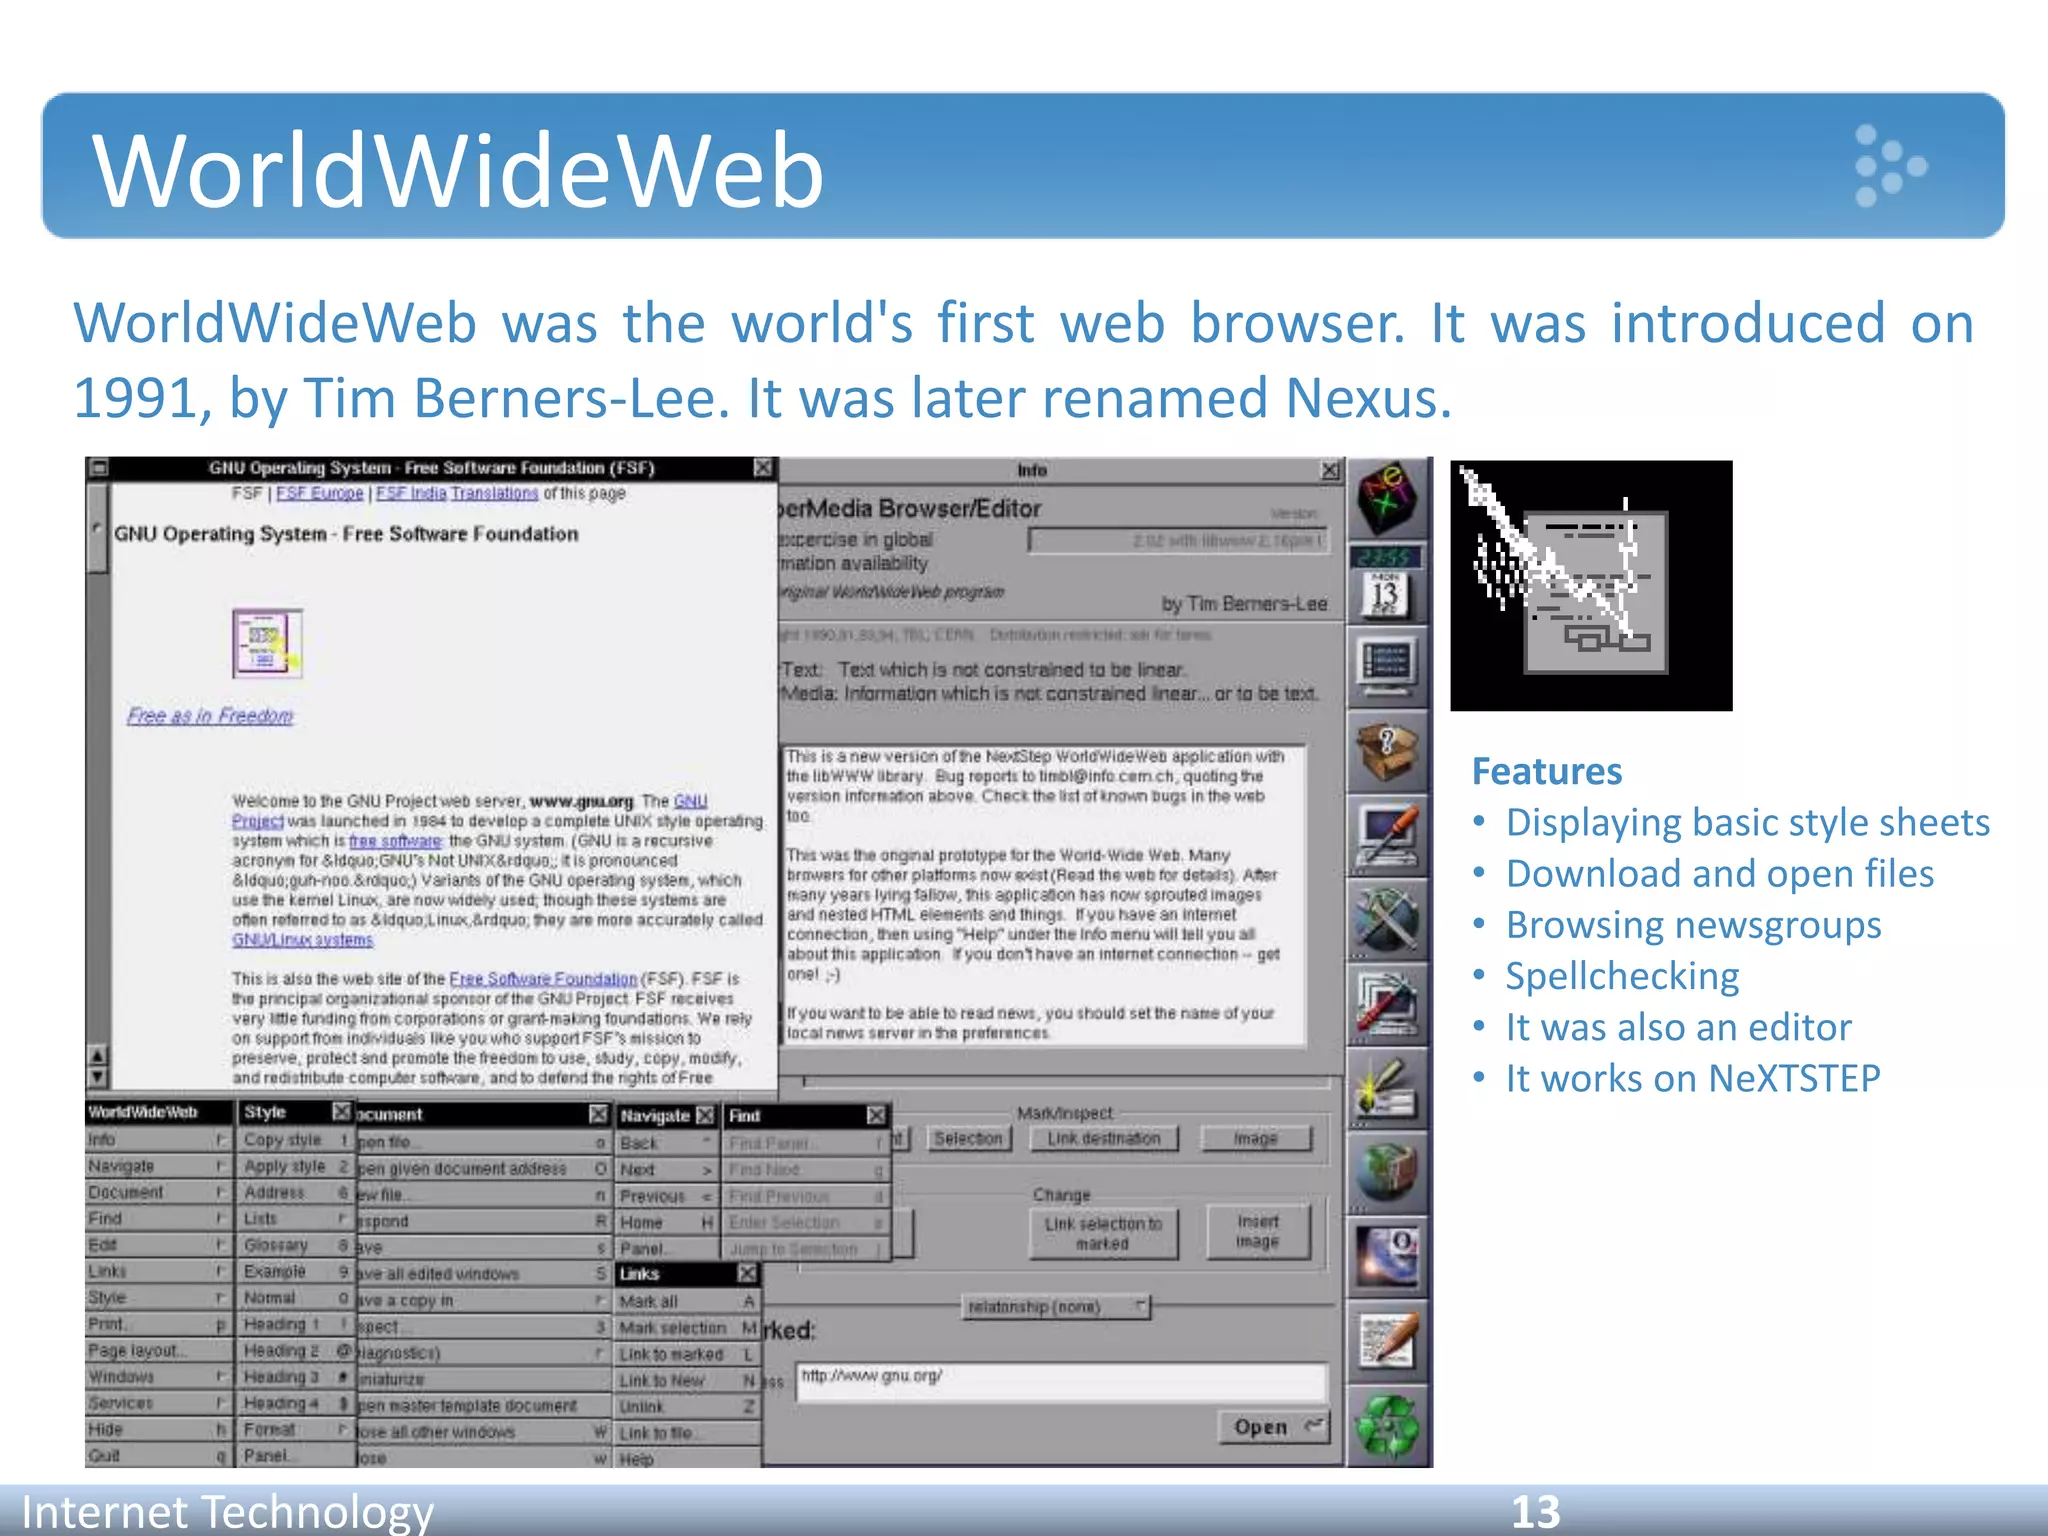Select Heading 1 in the Style menu
The width and height of the screenshot is (2048, 1536).
tap(296, 1324)
